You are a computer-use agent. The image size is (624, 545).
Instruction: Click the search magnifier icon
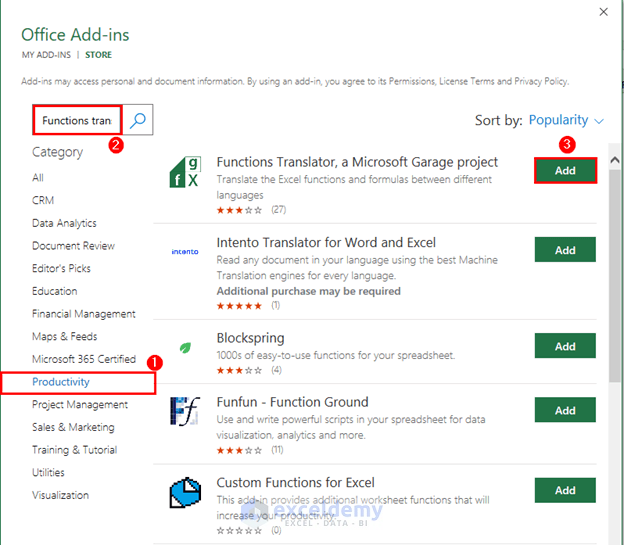(x=139, y=120)
